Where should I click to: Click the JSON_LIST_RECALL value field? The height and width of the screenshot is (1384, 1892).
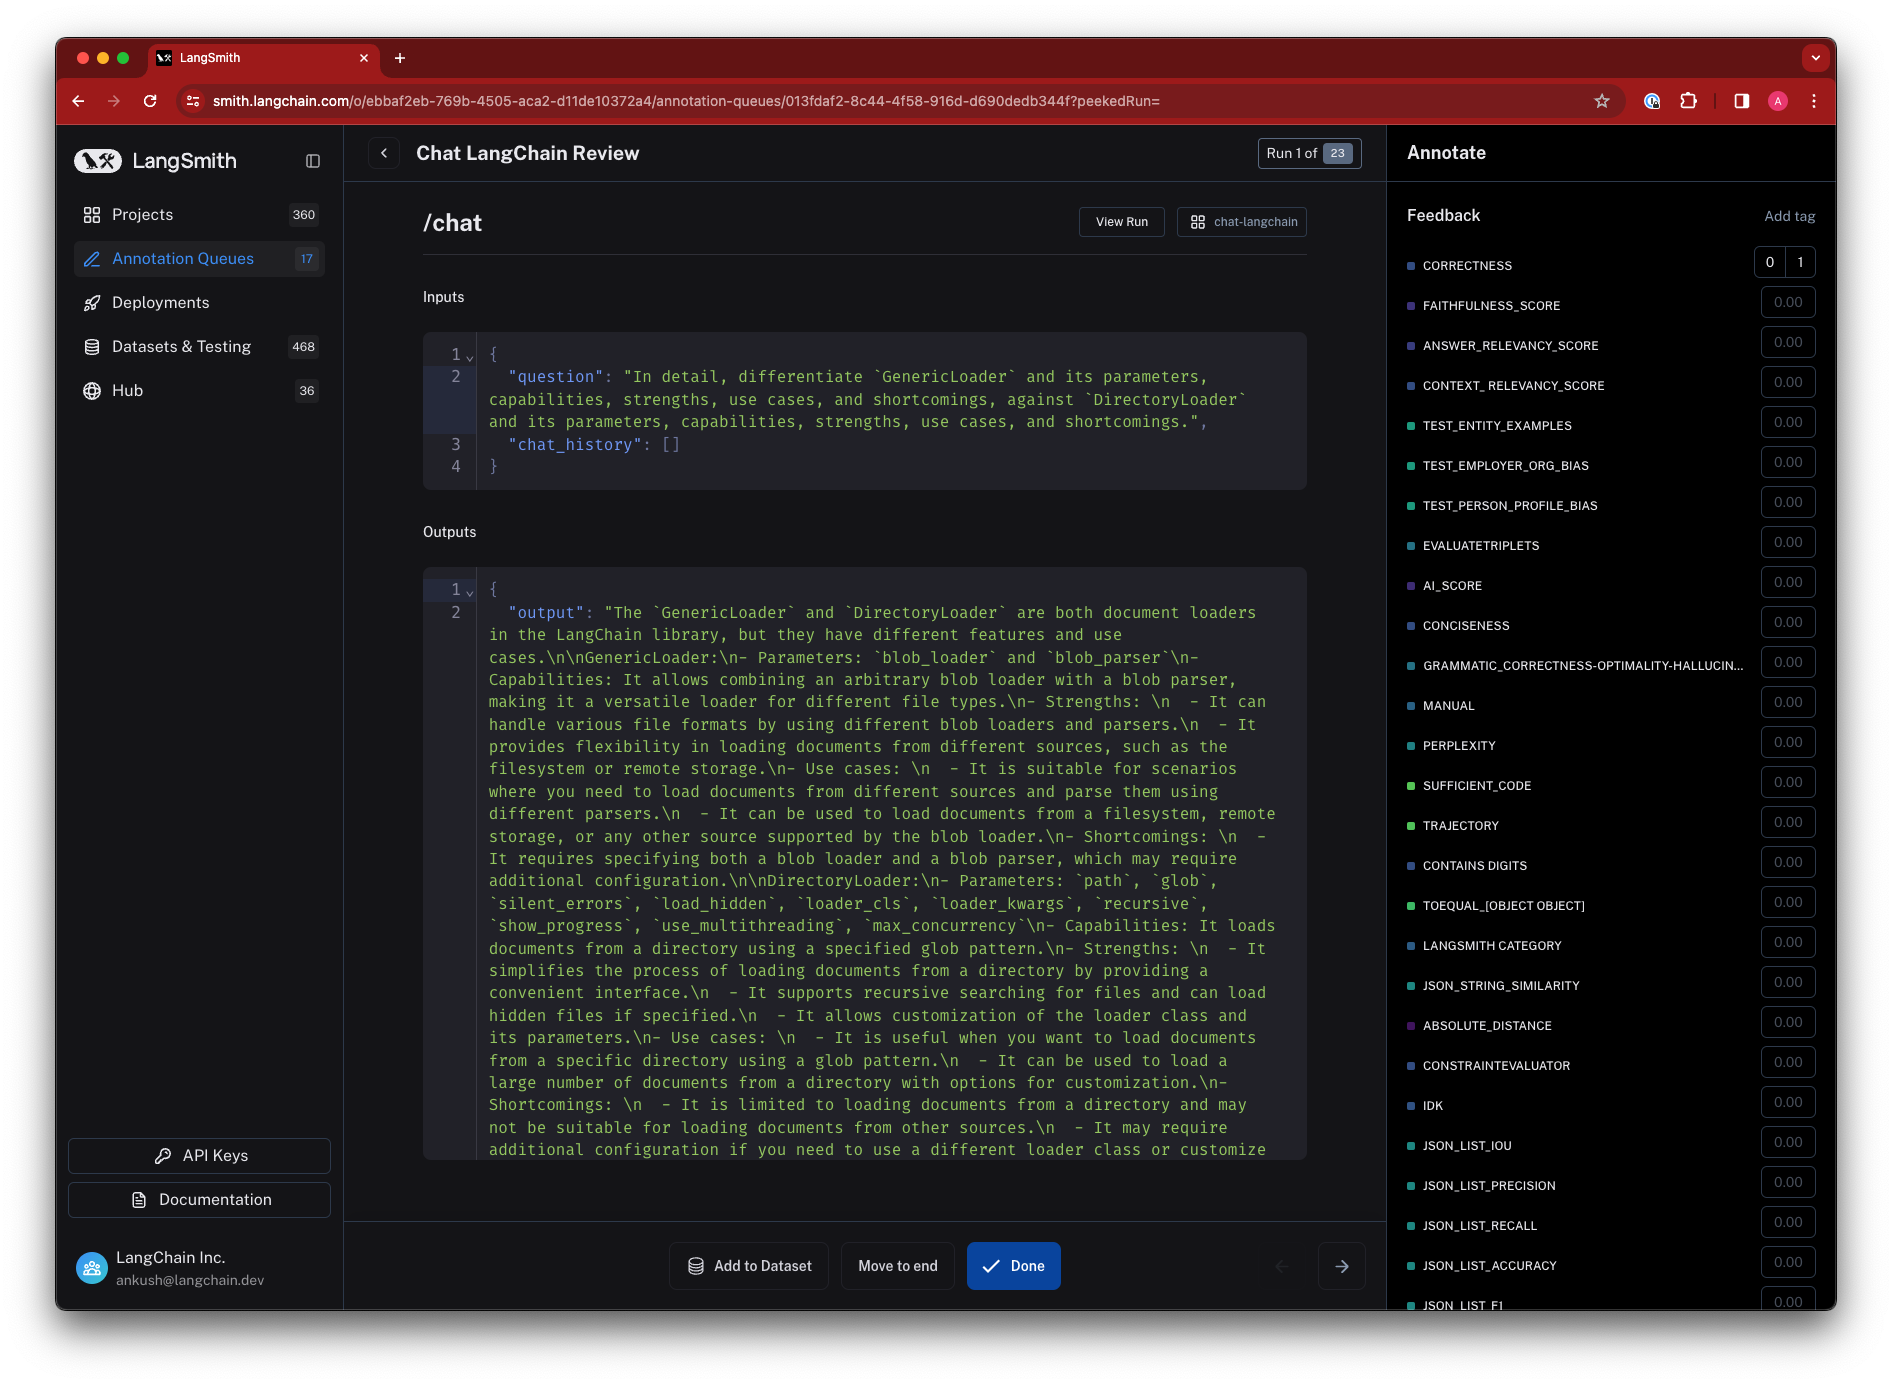point(1788,1222)
